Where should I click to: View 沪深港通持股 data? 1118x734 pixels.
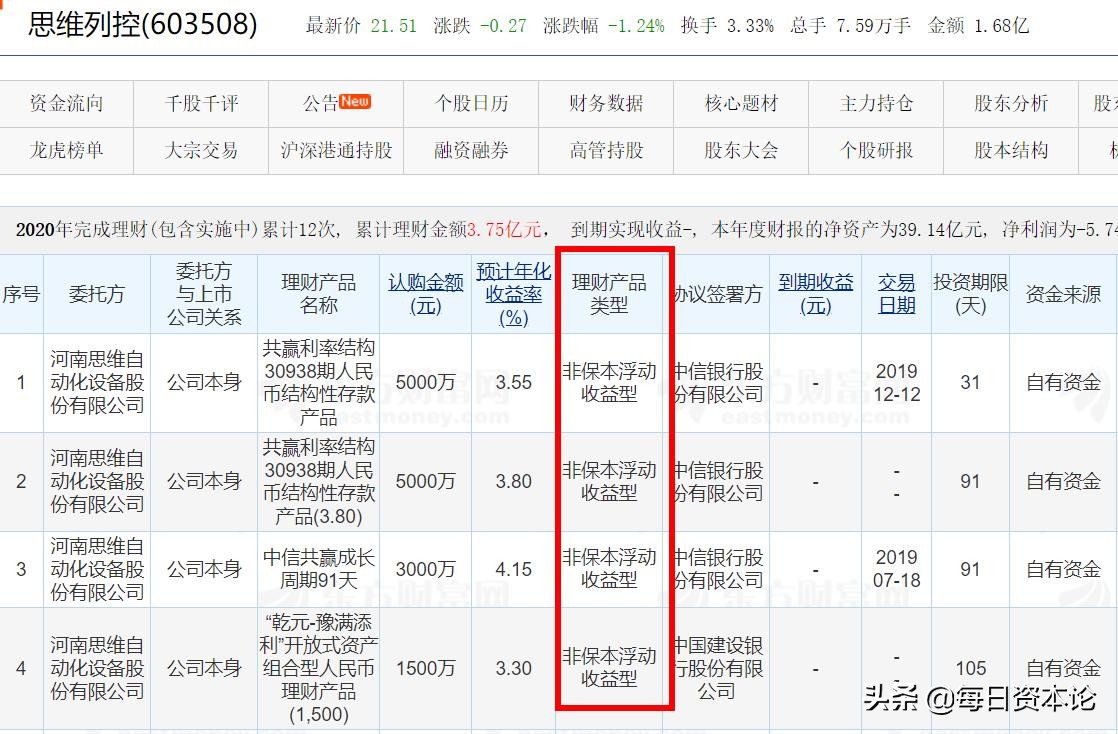(336, 152)
